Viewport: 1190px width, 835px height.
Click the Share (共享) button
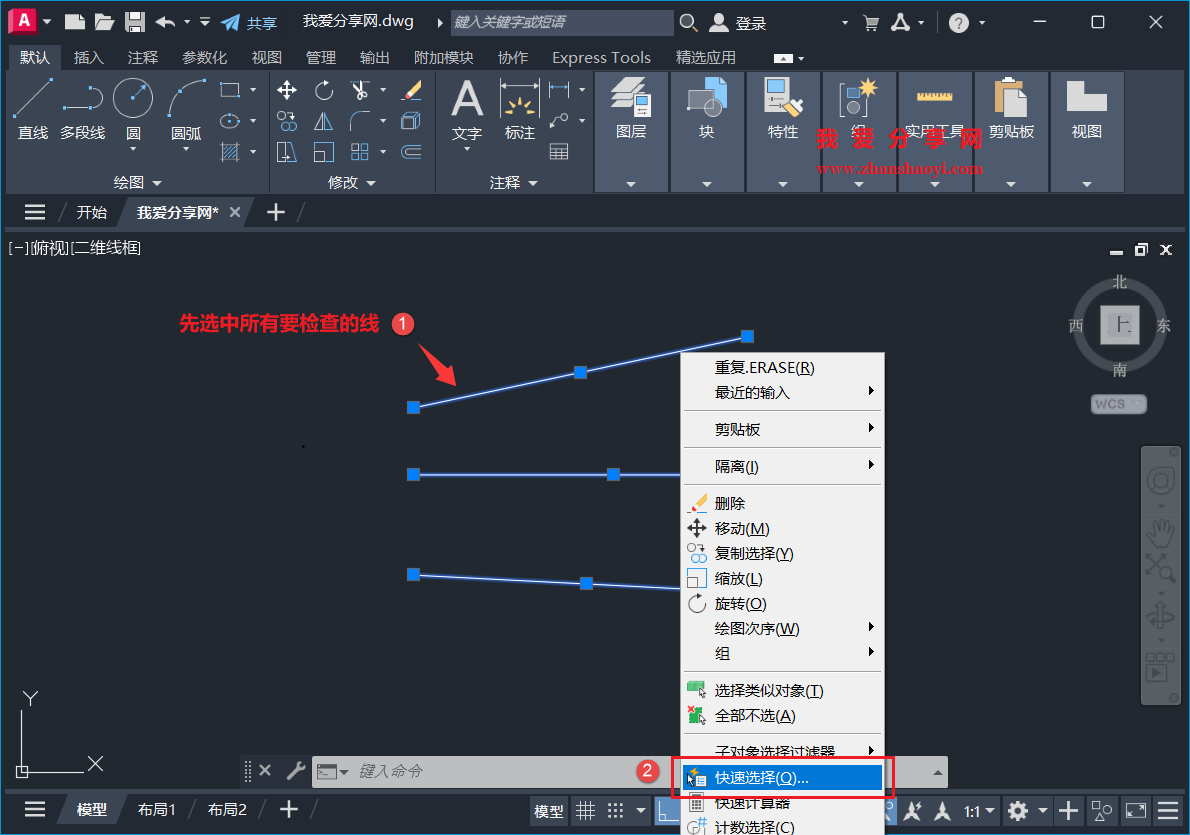249,23
